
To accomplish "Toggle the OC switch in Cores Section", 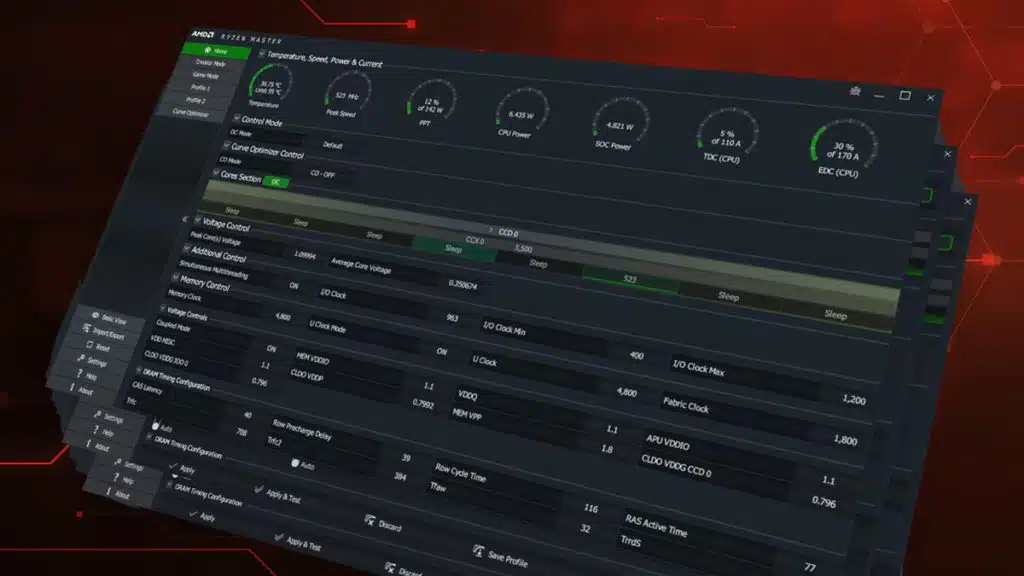I will coord(276,181).
